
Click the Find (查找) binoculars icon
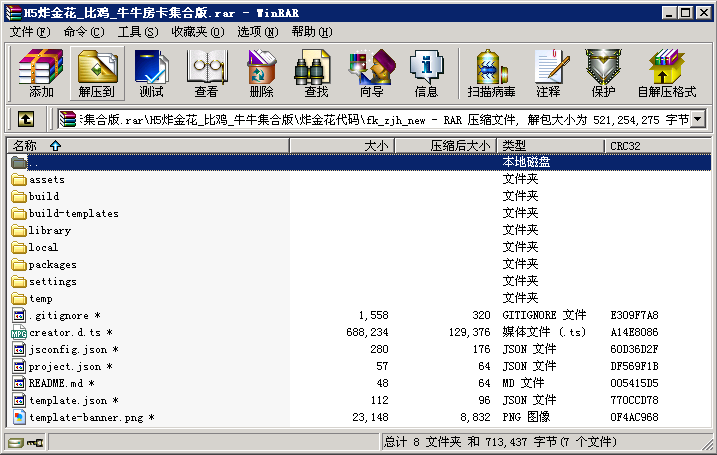pyautogui.click(x=316, y=73)
